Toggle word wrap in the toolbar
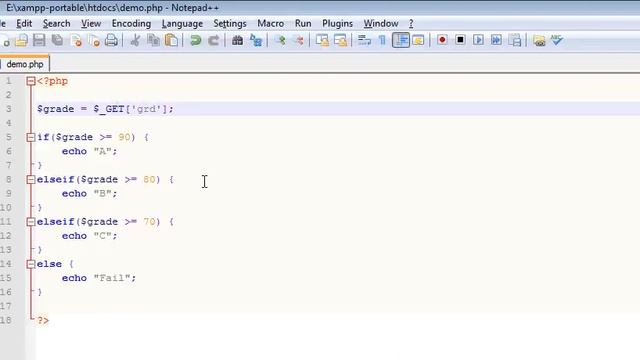 point(364,40)
